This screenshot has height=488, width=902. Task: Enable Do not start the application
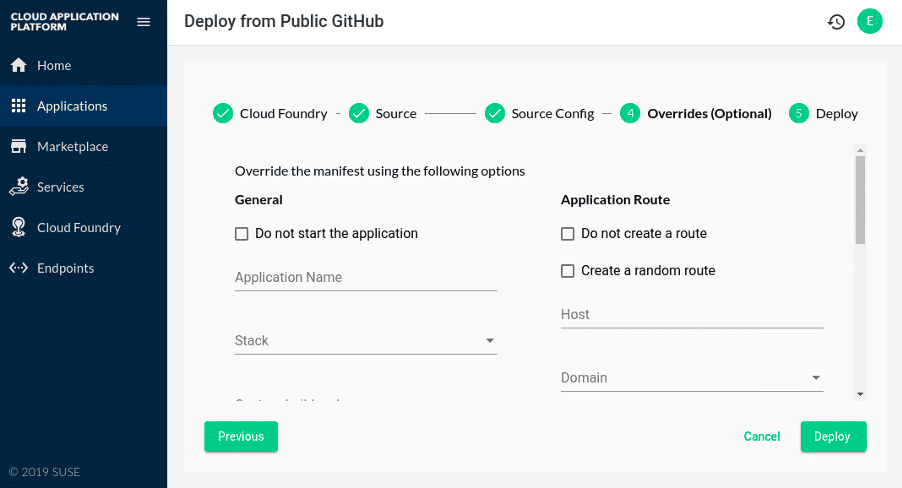pos(242,234)
